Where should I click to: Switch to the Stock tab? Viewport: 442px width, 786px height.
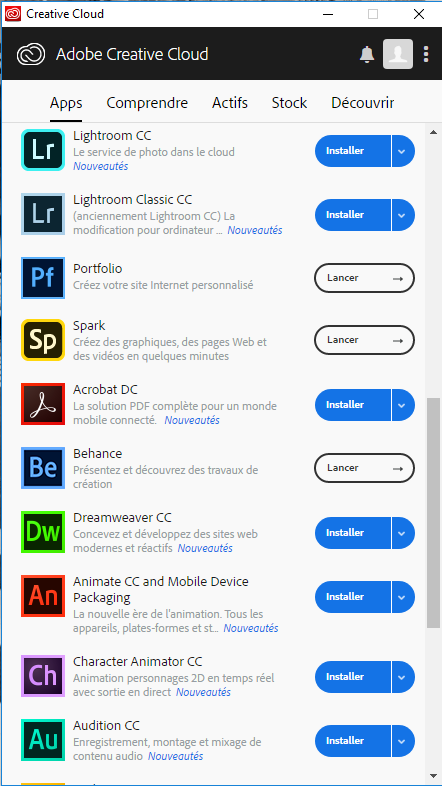(289, 103)
